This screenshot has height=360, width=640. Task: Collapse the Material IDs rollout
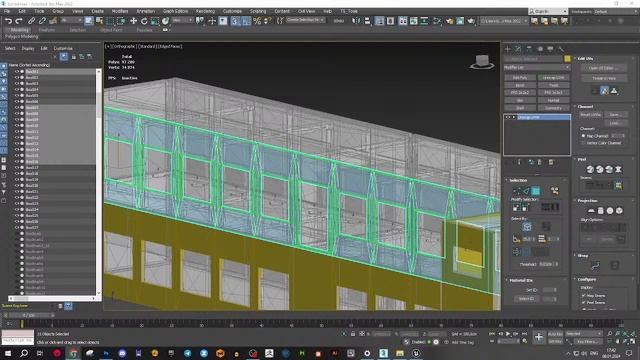(x=521, y=280)
